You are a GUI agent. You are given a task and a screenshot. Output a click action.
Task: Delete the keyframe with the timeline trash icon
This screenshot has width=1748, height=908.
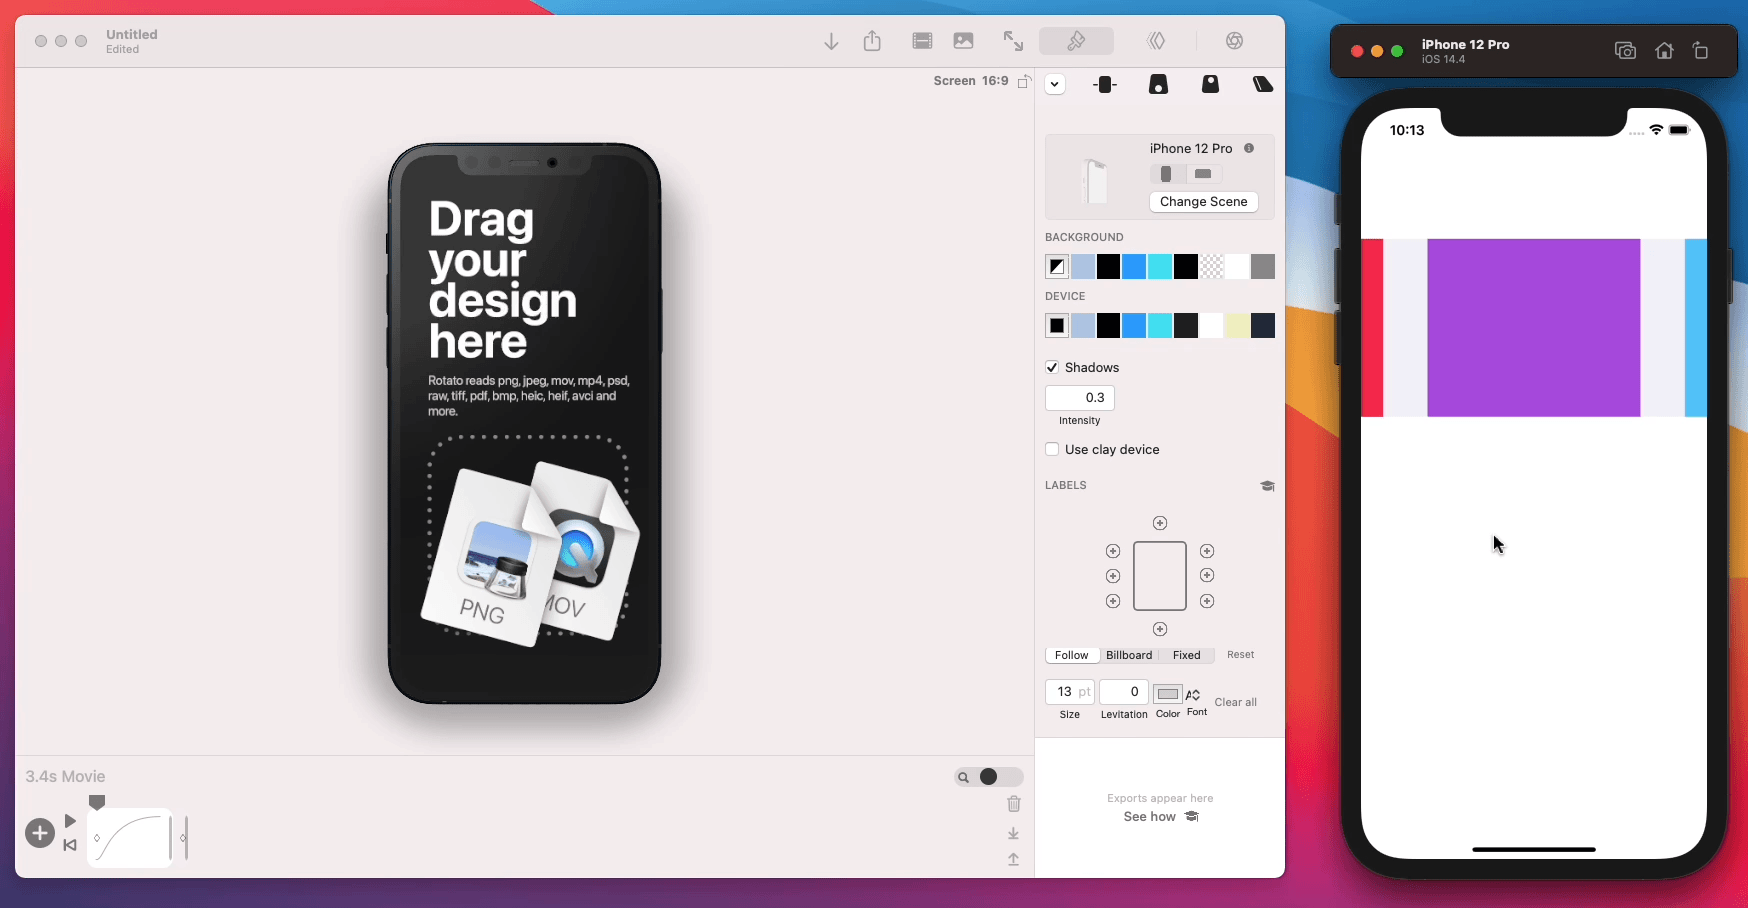pyautogui.click(x=1014, y=804)
